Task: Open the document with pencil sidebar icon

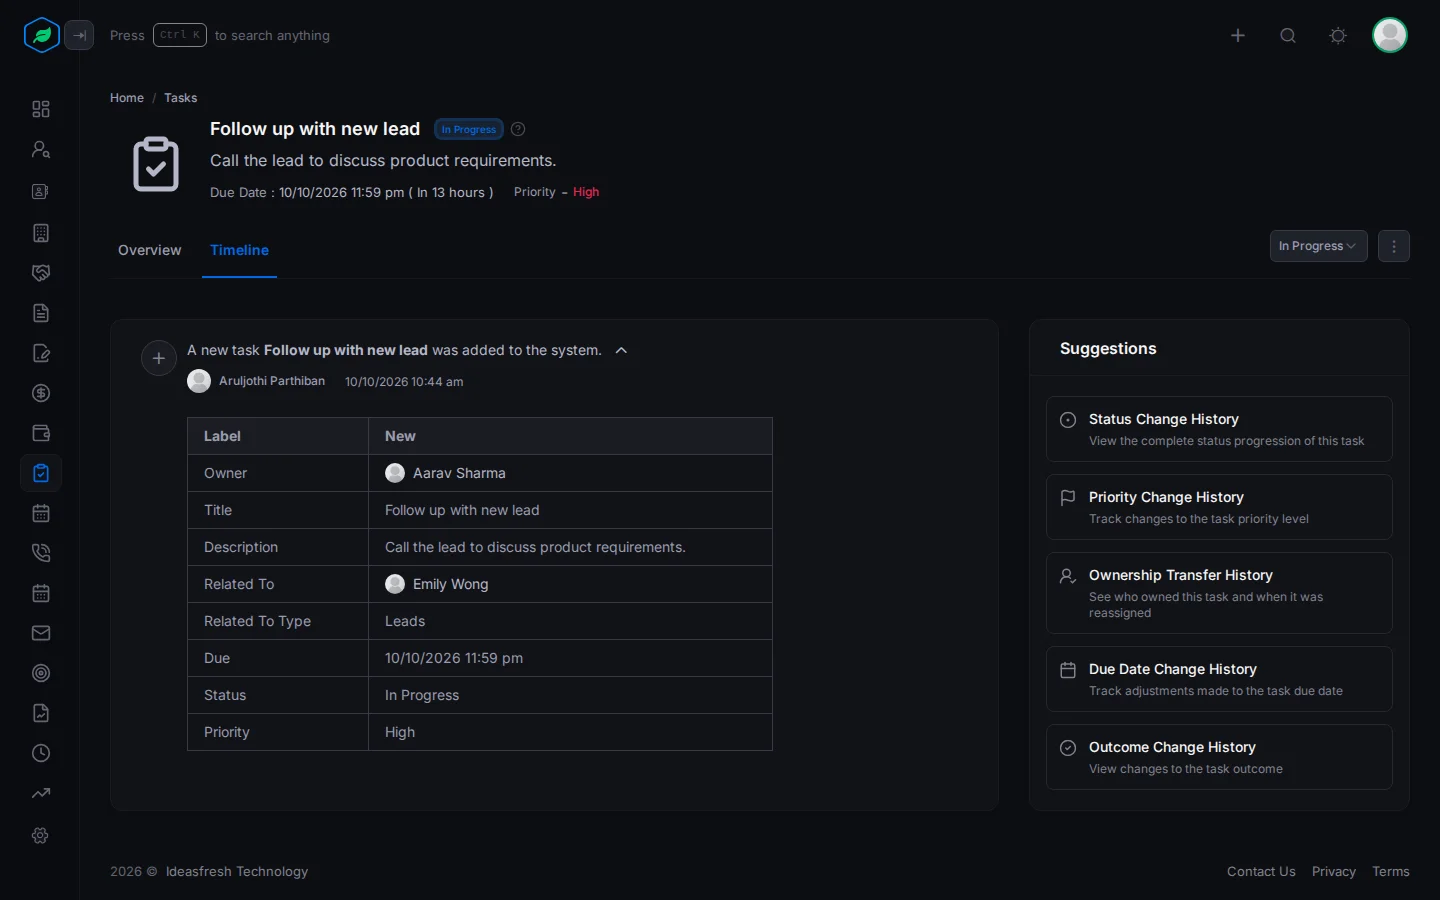Action: pos(41,353)
